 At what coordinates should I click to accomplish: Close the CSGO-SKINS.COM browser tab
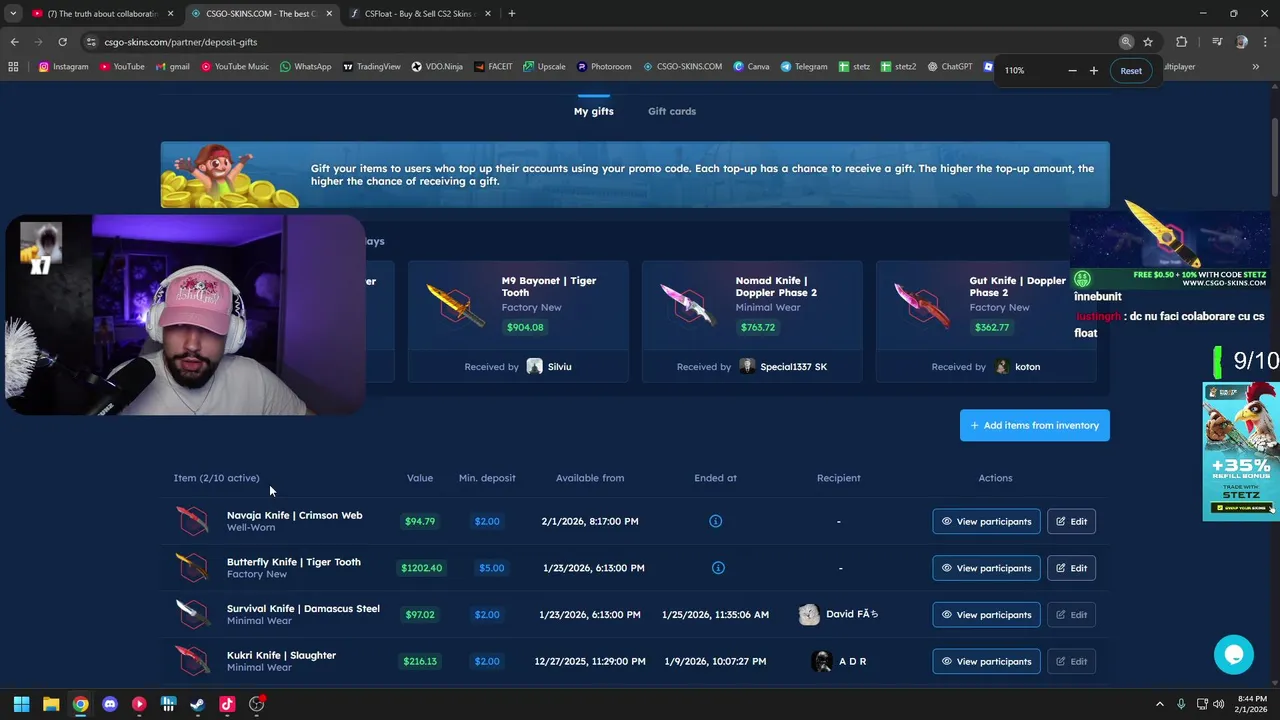pyautogui.click(x=329, y=14)
